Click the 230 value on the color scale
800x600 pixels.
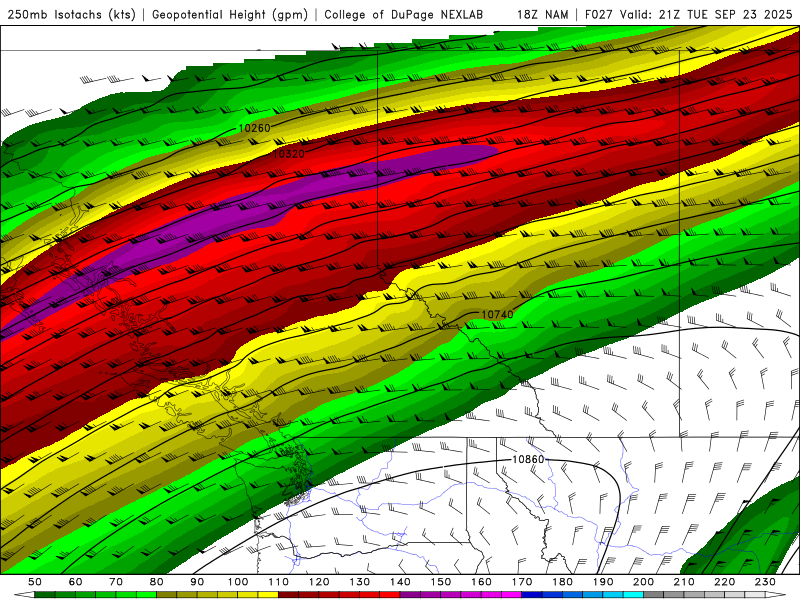pos(765,582)
